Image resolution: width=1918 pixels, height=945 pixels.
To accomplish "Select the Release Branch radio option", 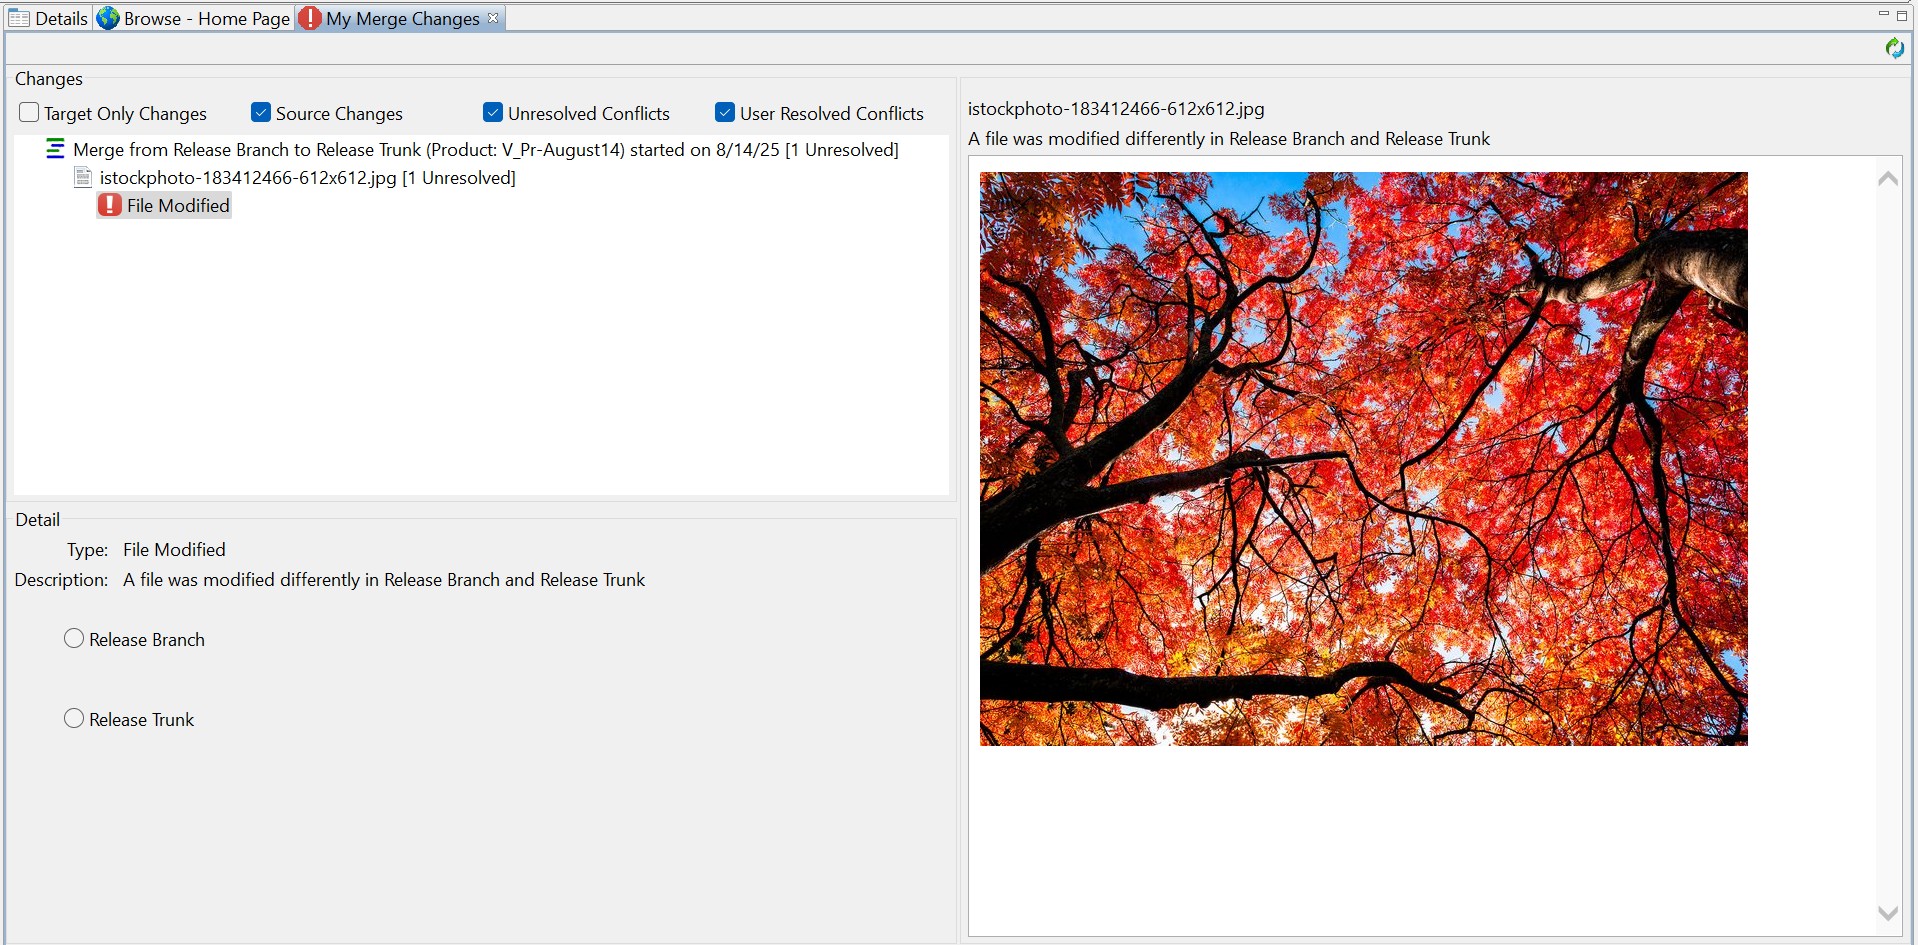I will pyautogui.click(x=74, y=639).
